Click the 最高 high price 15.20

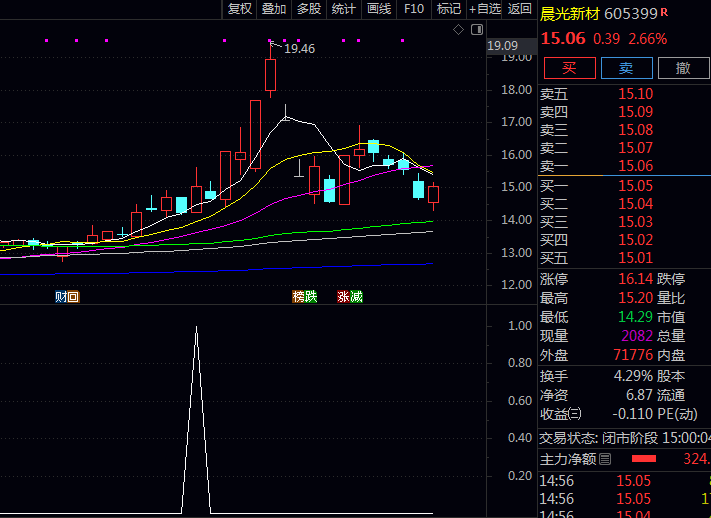[x=636, y=298]
